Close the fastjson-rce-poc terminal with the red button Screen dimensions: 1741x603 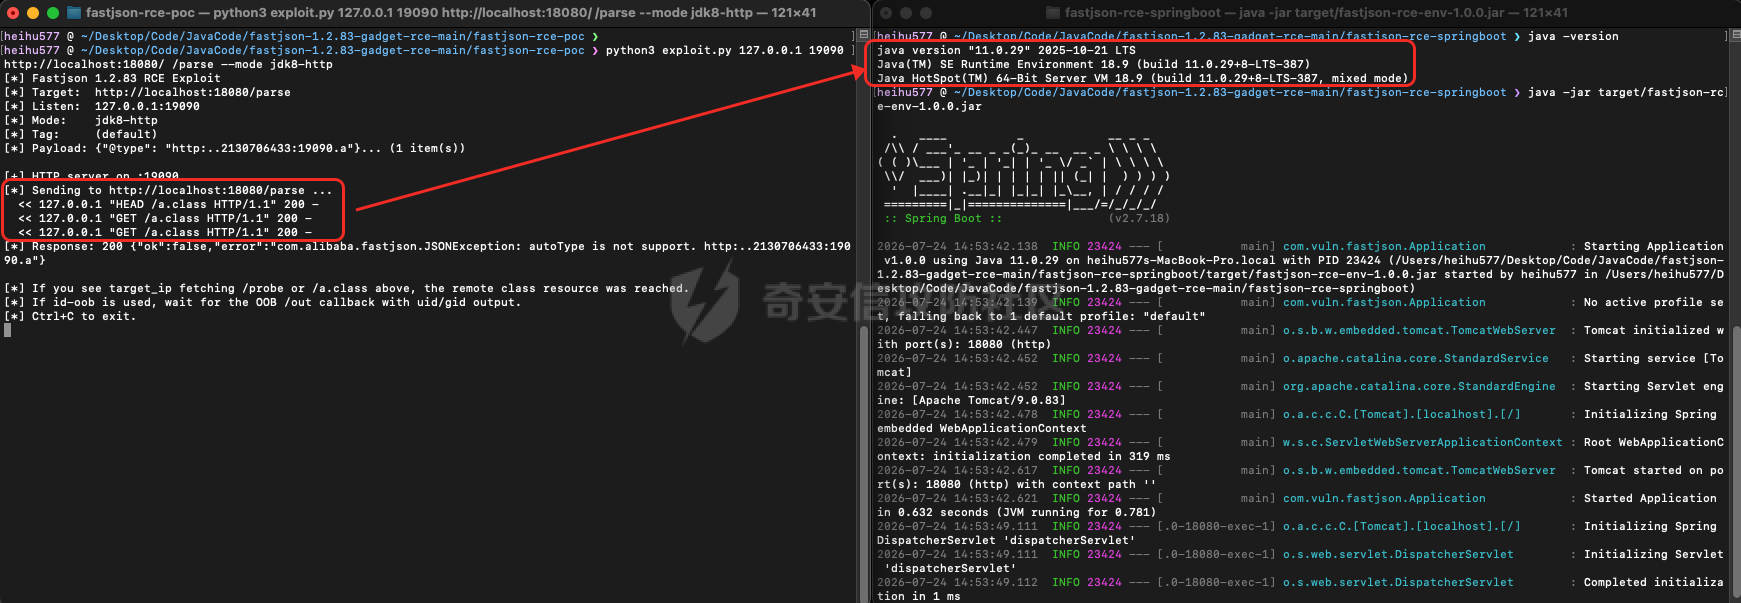point(13,13)
